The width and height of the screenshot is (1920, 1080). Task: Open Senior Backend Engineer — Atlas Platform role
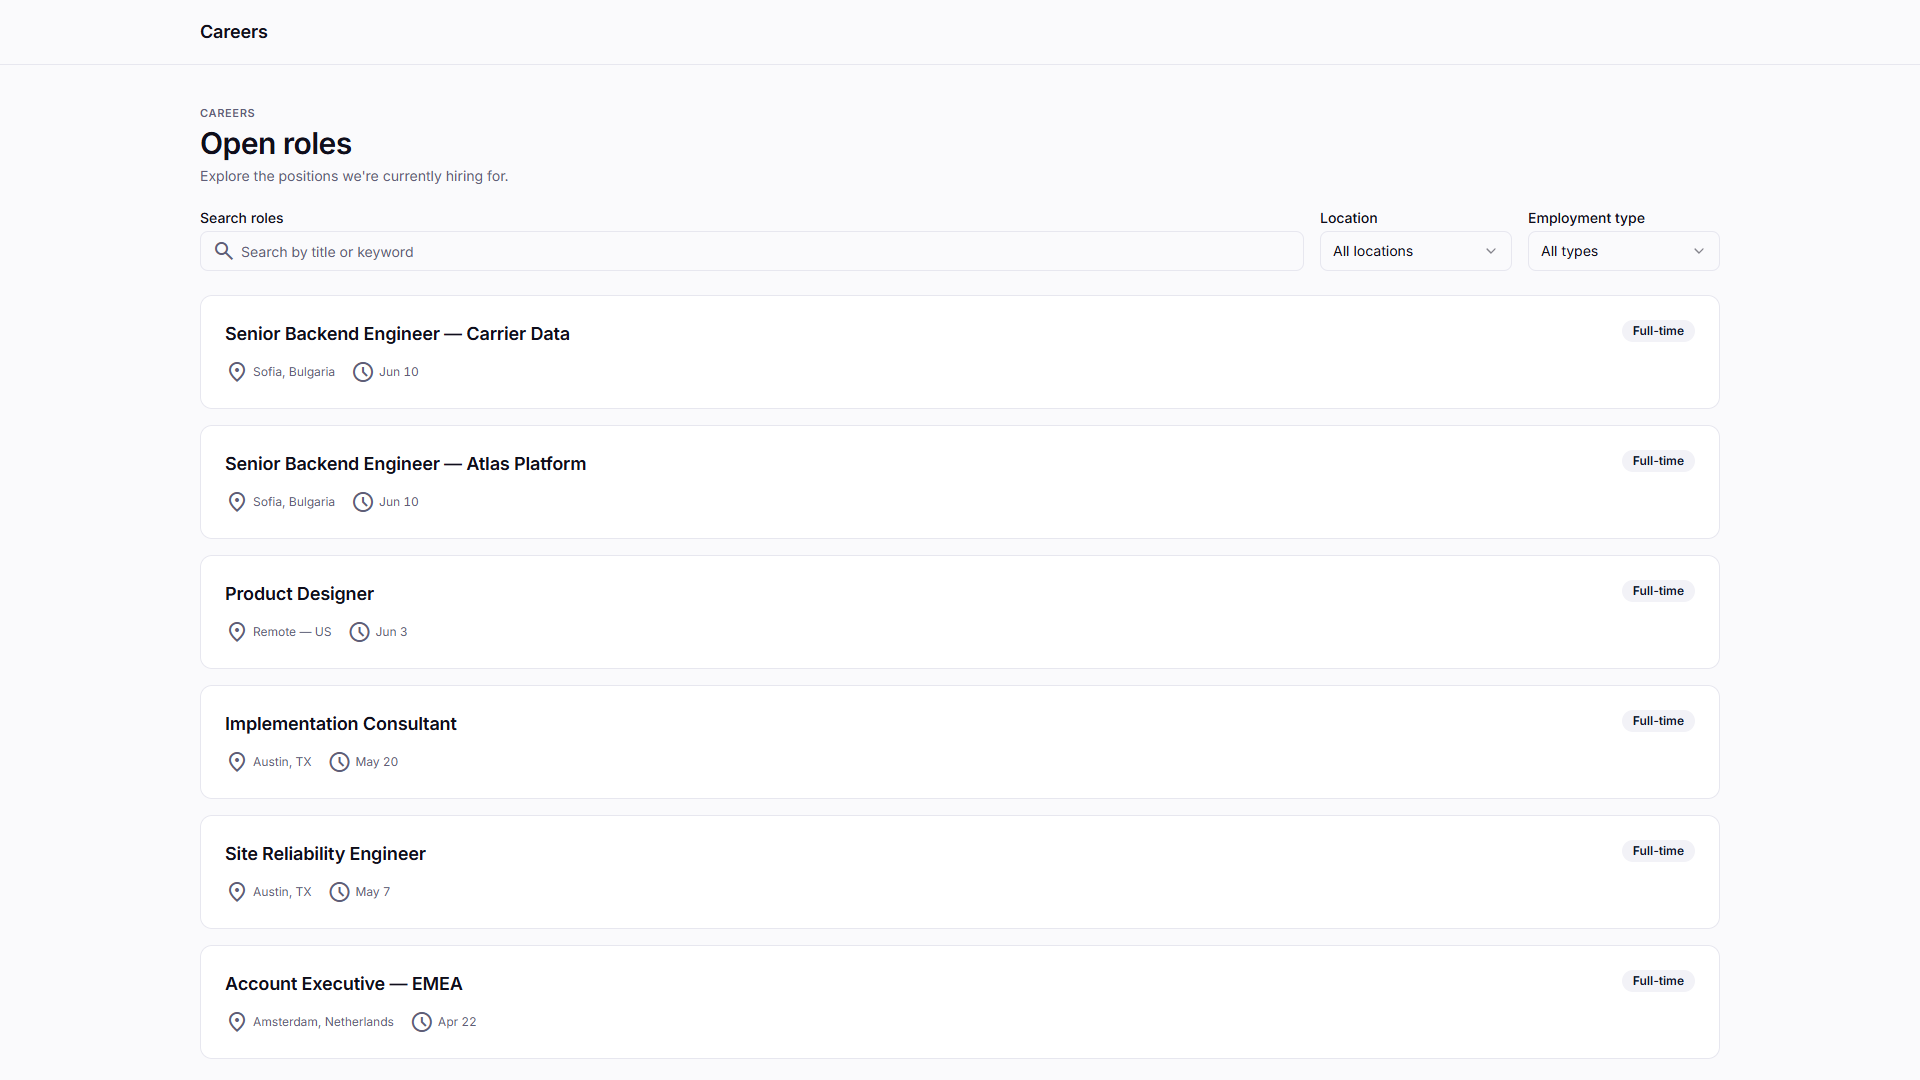pyautogui.click(x=405, y=464)
